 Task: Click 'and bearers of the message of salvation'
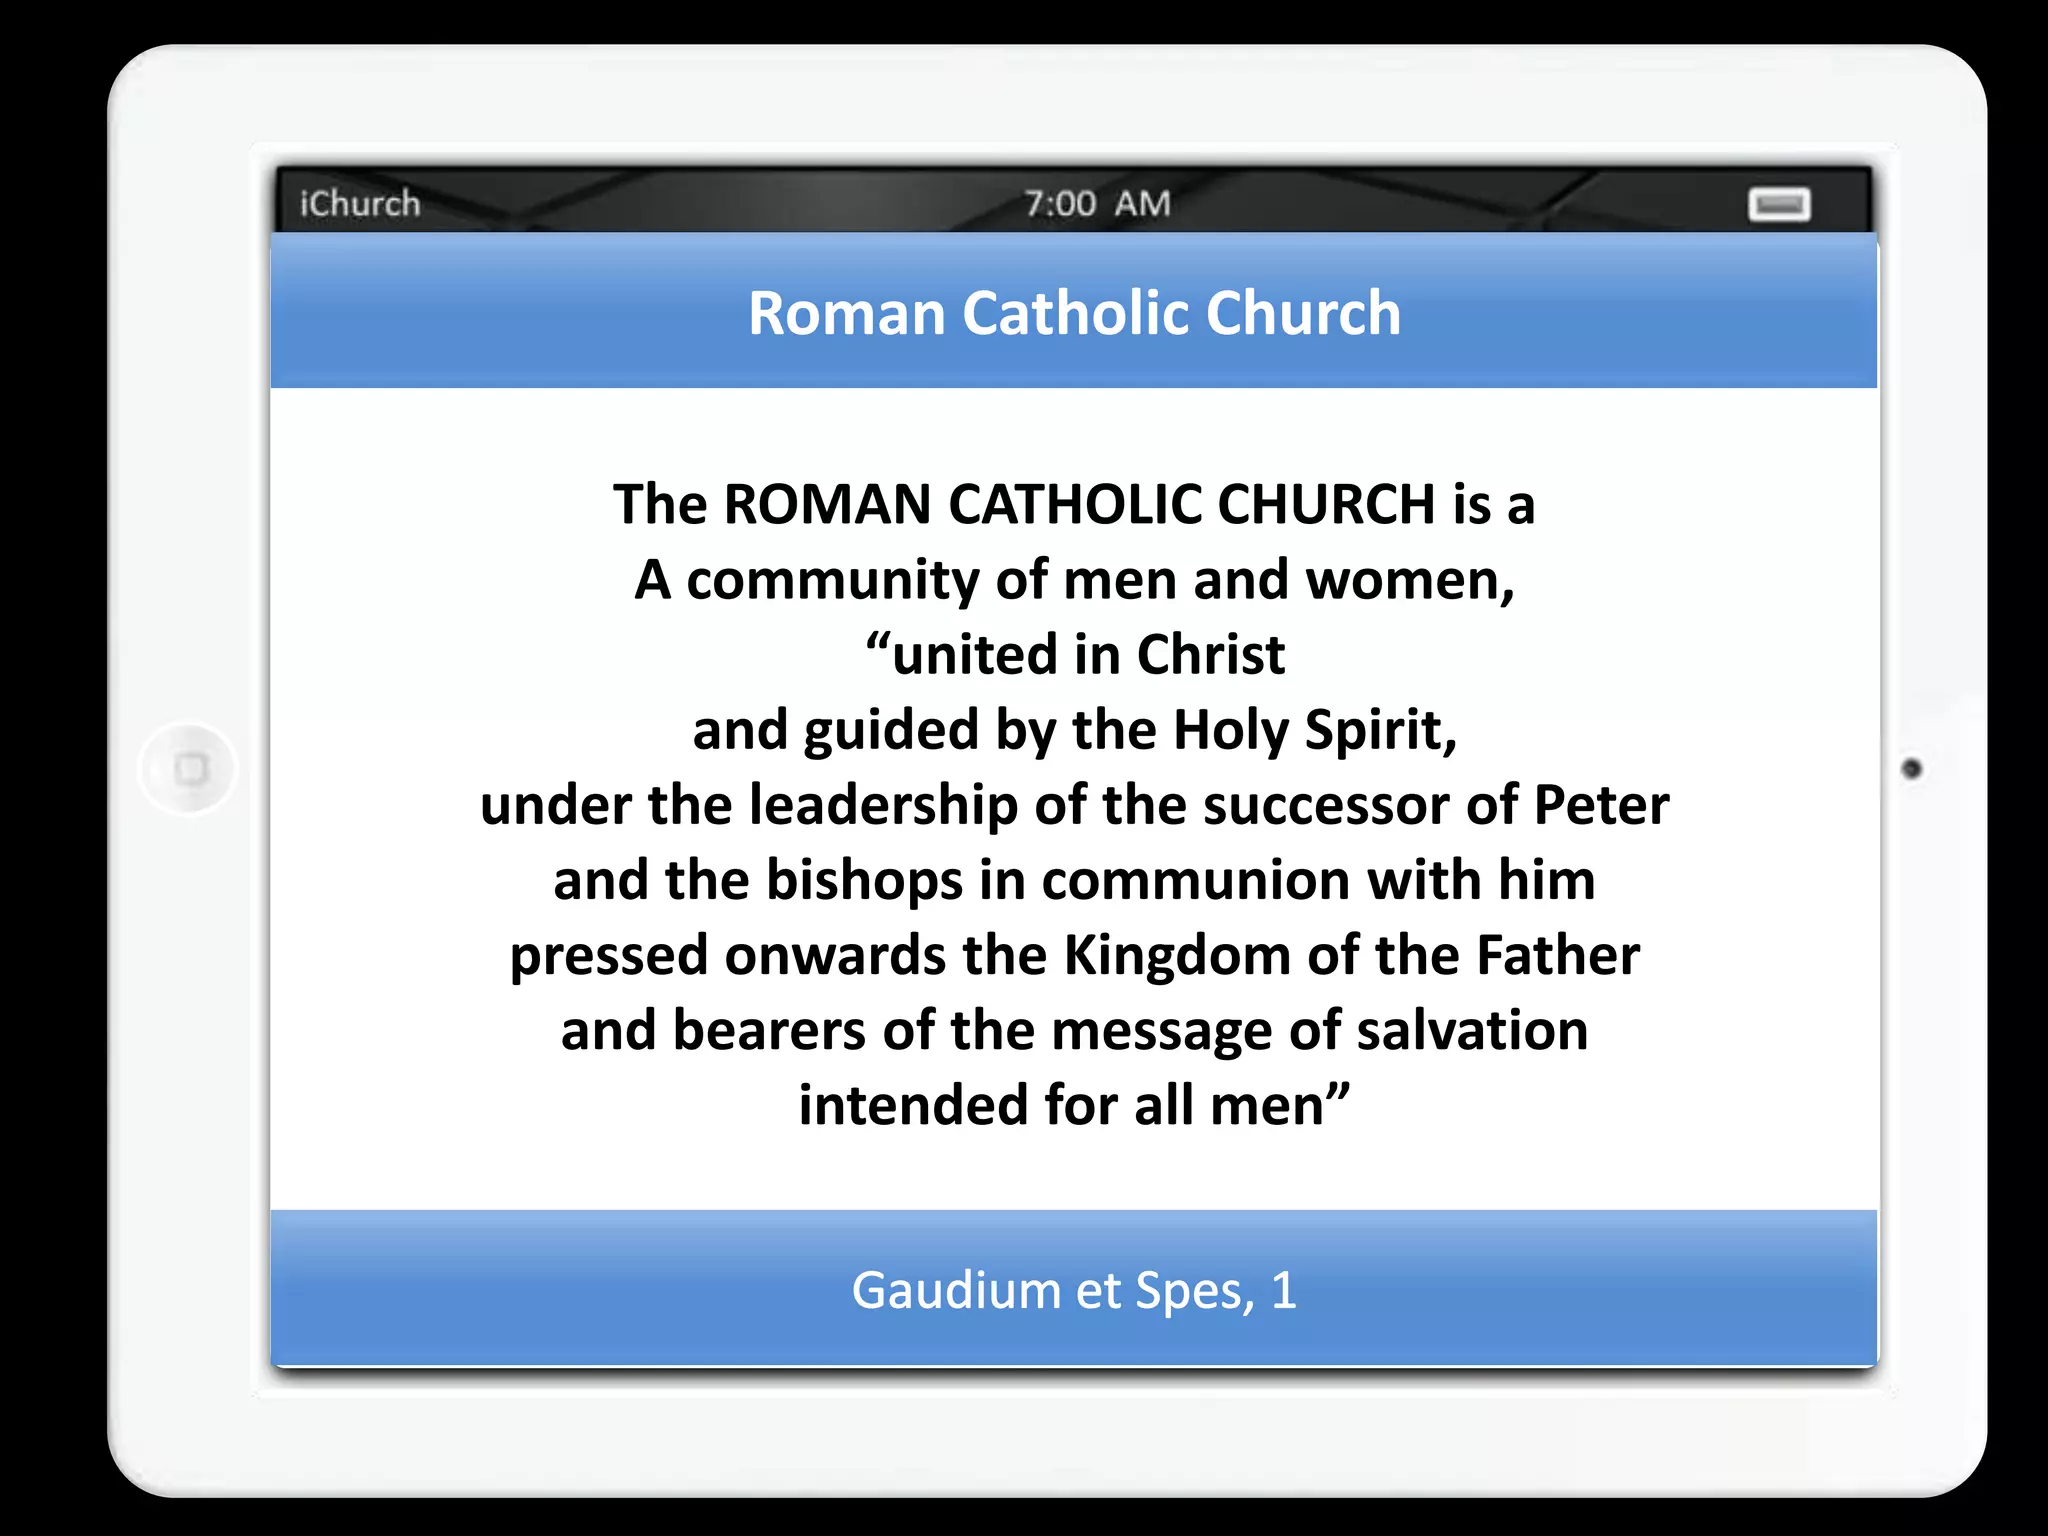1074,1031
